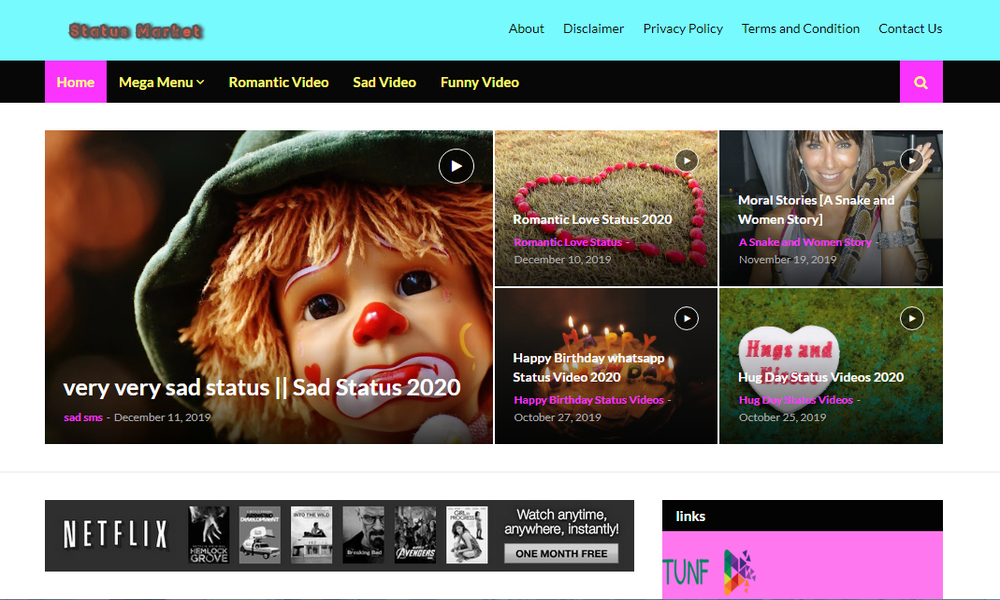Visit the Disclaimer page
The height and width of the screenshot is (600, 1000).
[593, 29]
